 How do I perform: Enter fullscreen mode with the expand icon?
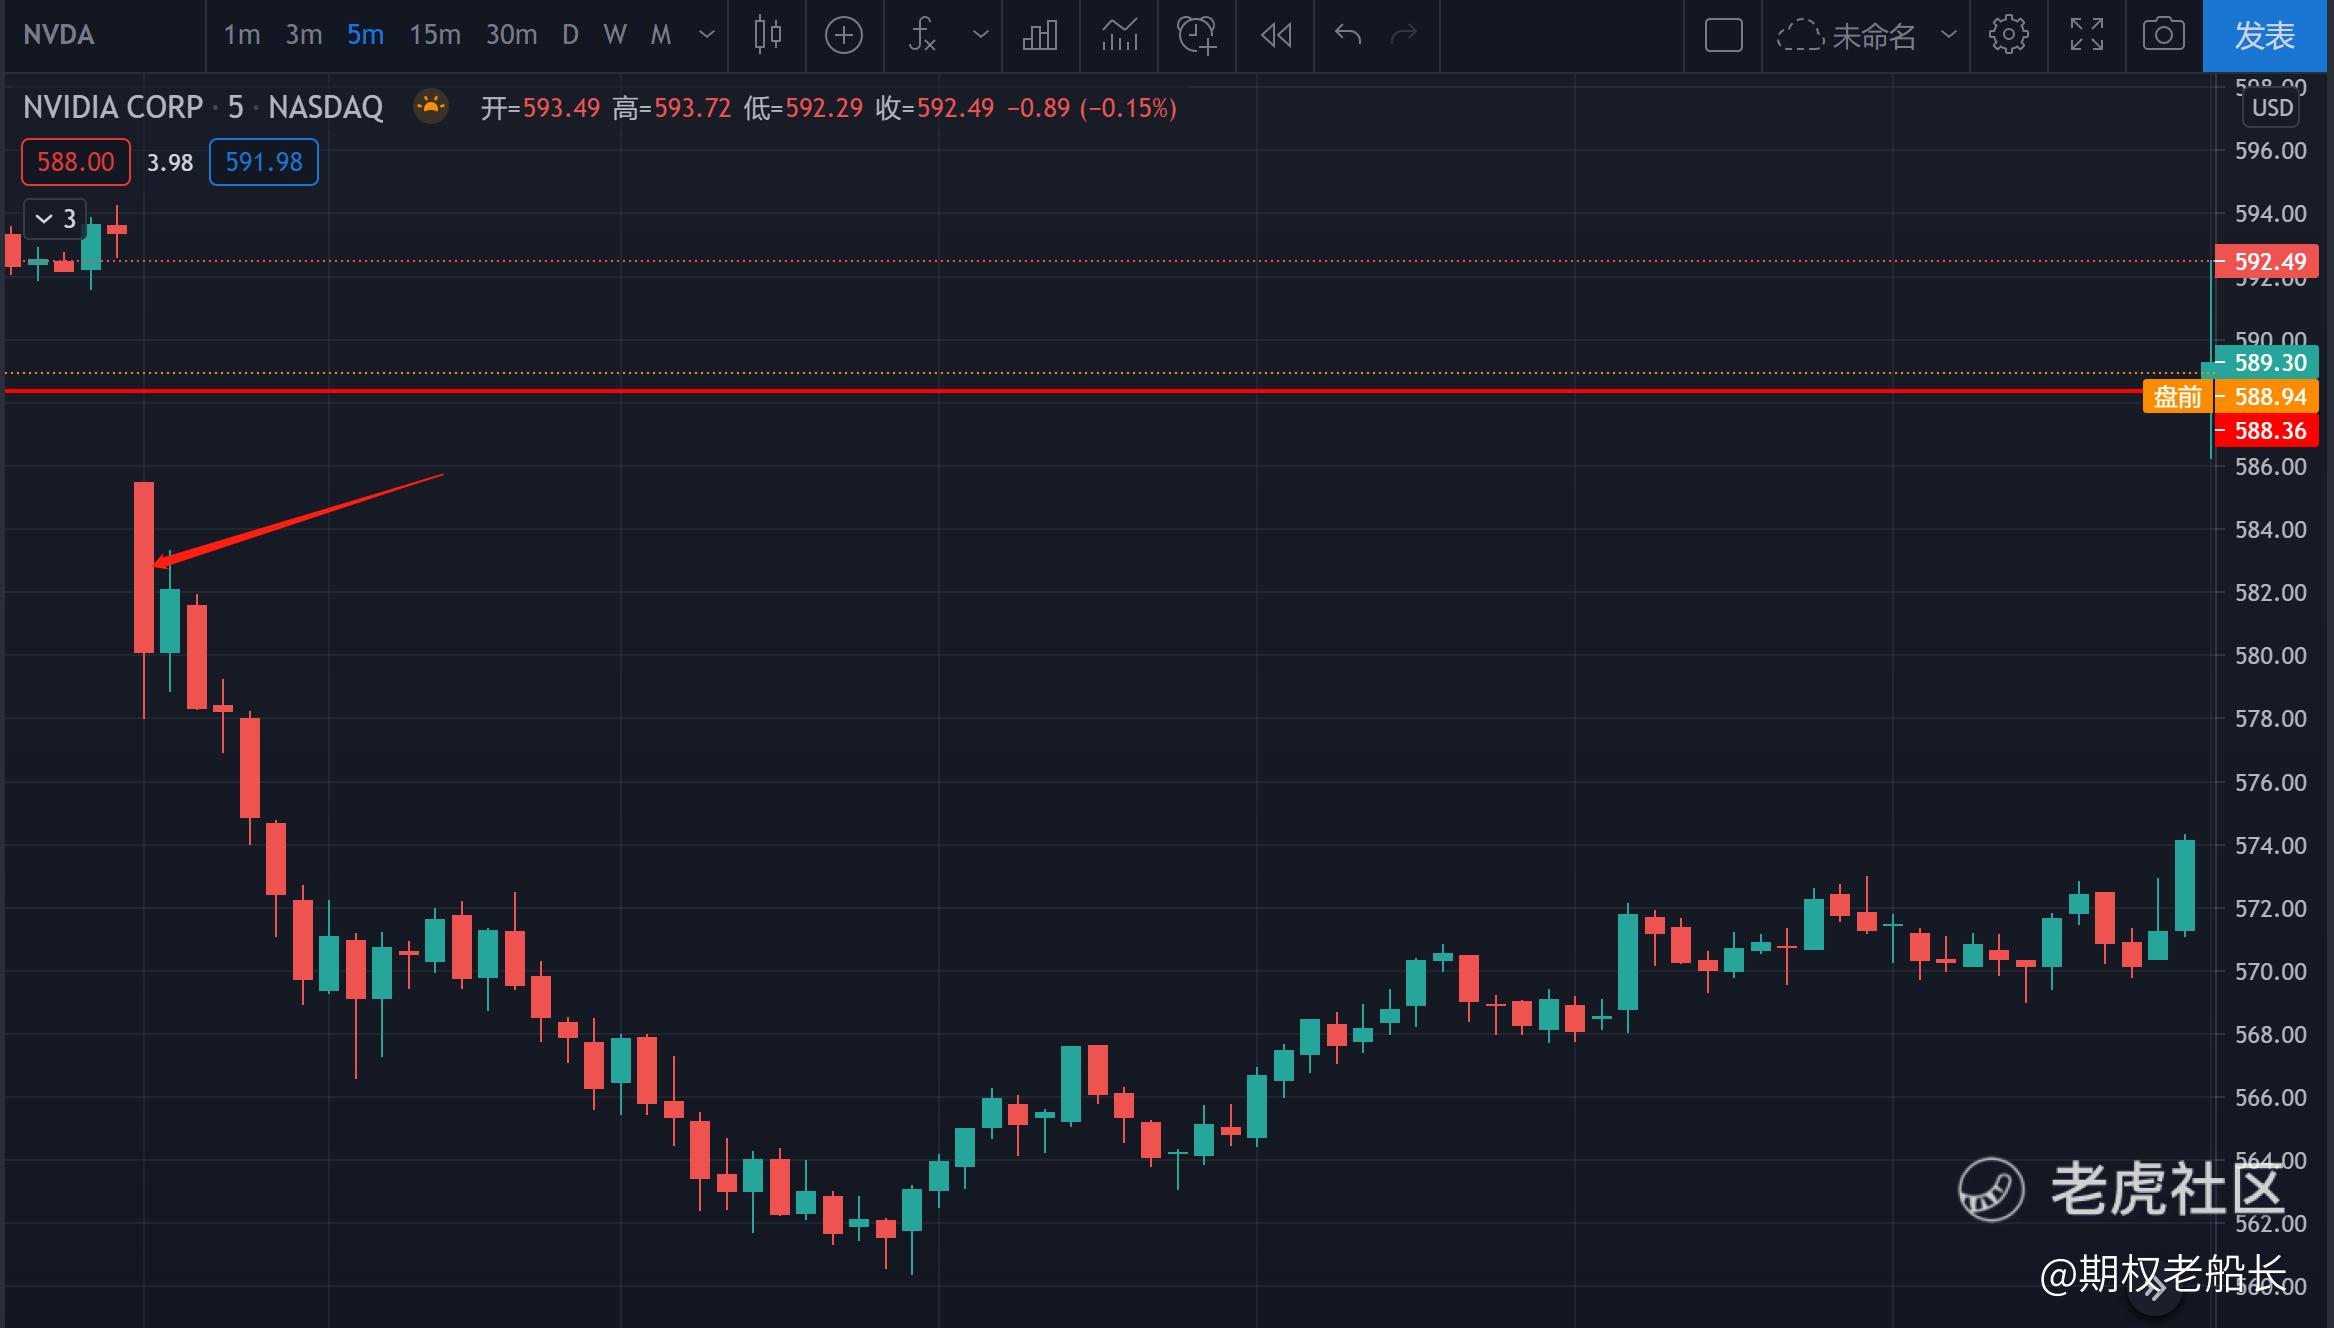tap(2086, 35)
